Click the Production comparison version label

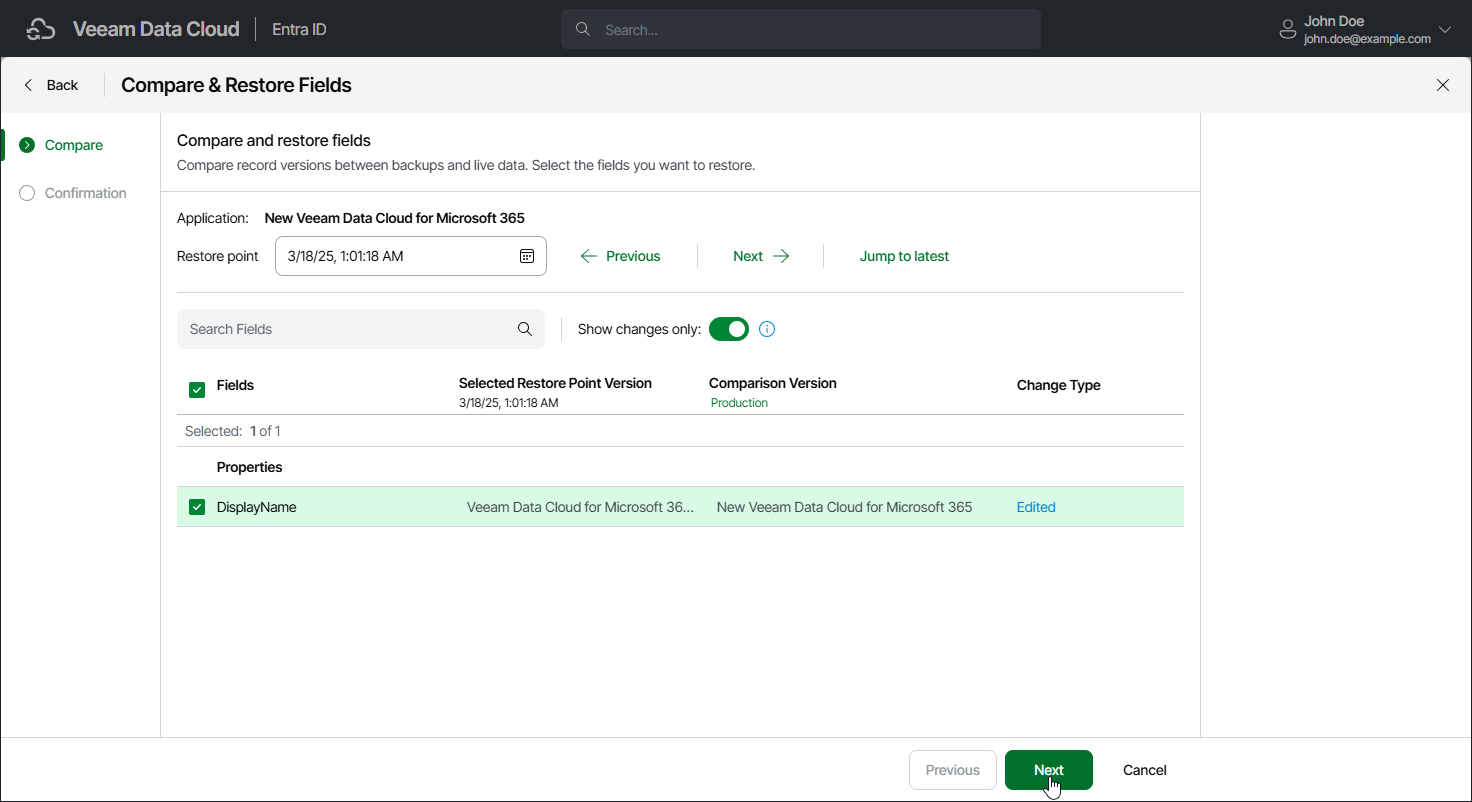point(739,403)
